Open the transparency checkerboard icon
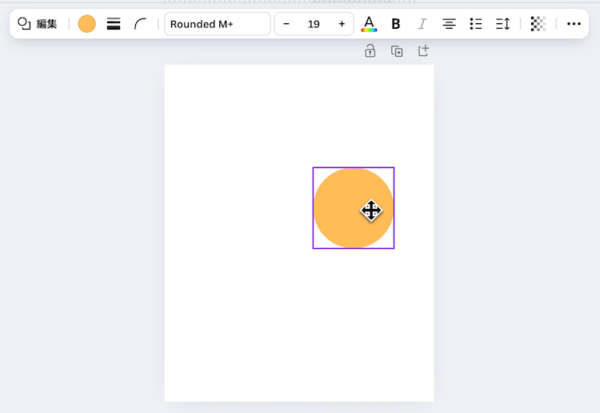 tap(538, 24)
